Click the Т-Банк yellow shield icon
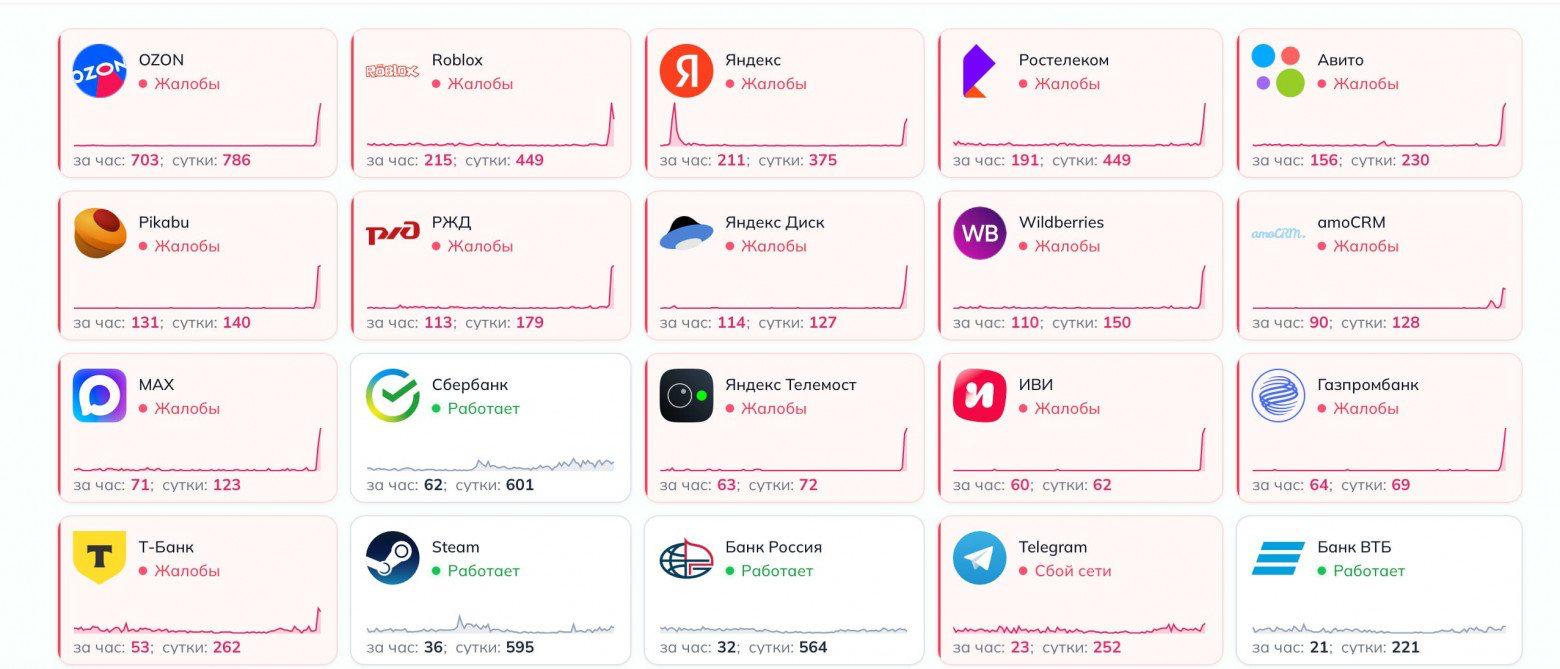Screen dimensions: 1560x669 (x=100, y=558)
